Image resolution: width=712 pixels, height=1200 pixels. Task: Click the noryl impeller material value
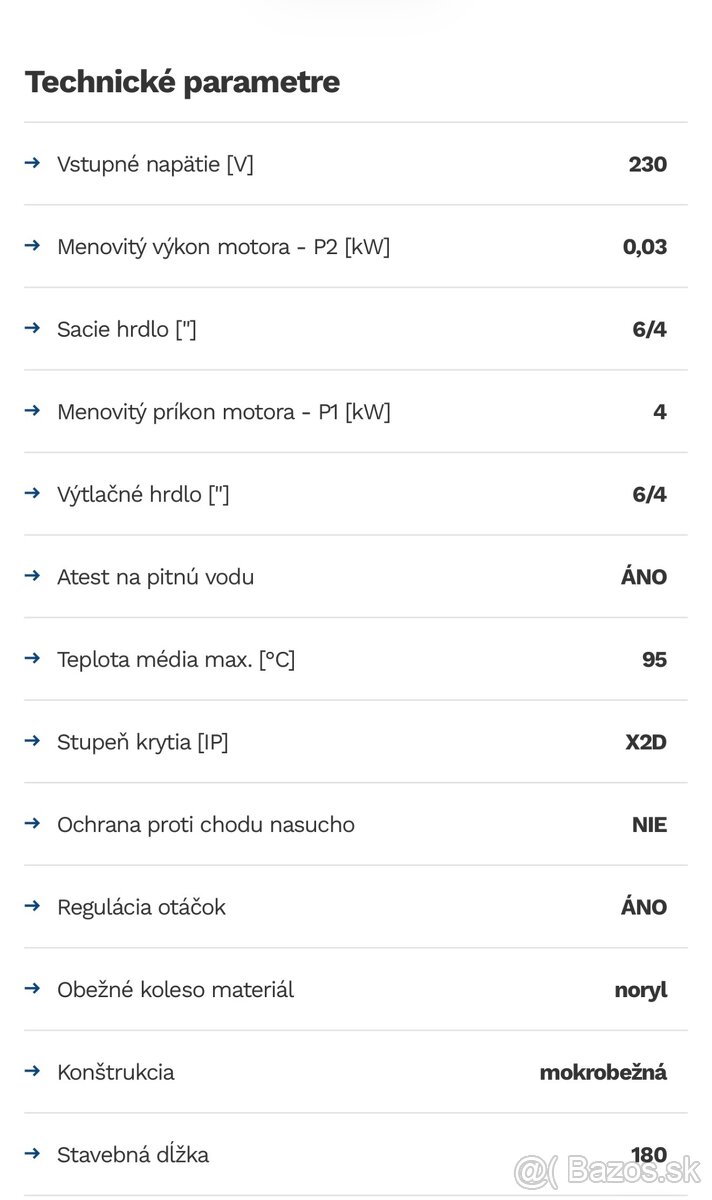coord(641,990)
